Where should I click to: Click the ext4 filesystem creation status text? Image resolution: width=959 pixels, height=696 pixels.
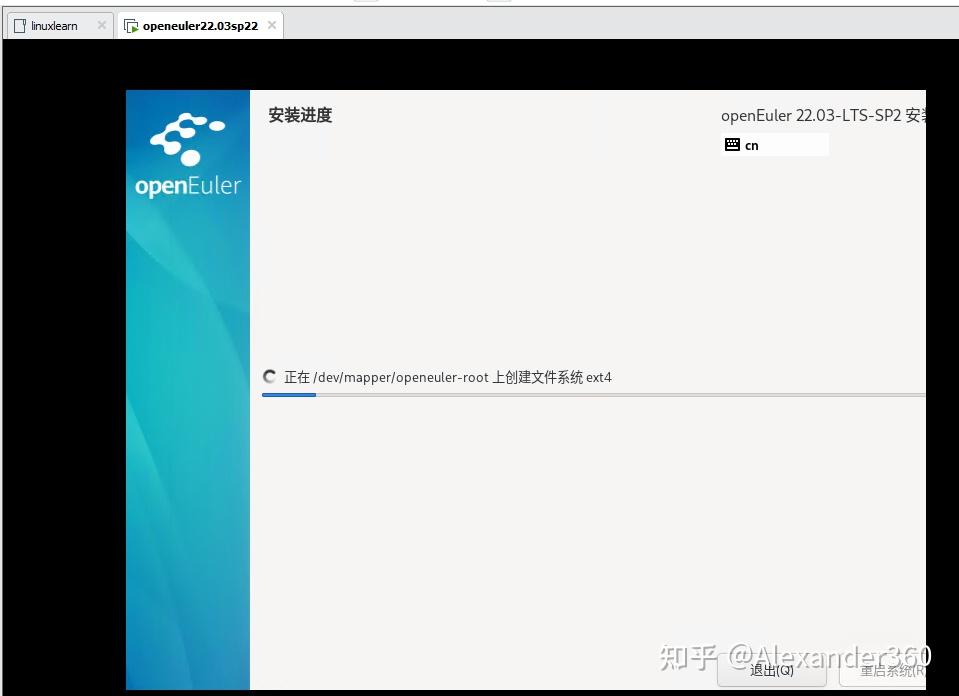point(450,377)
